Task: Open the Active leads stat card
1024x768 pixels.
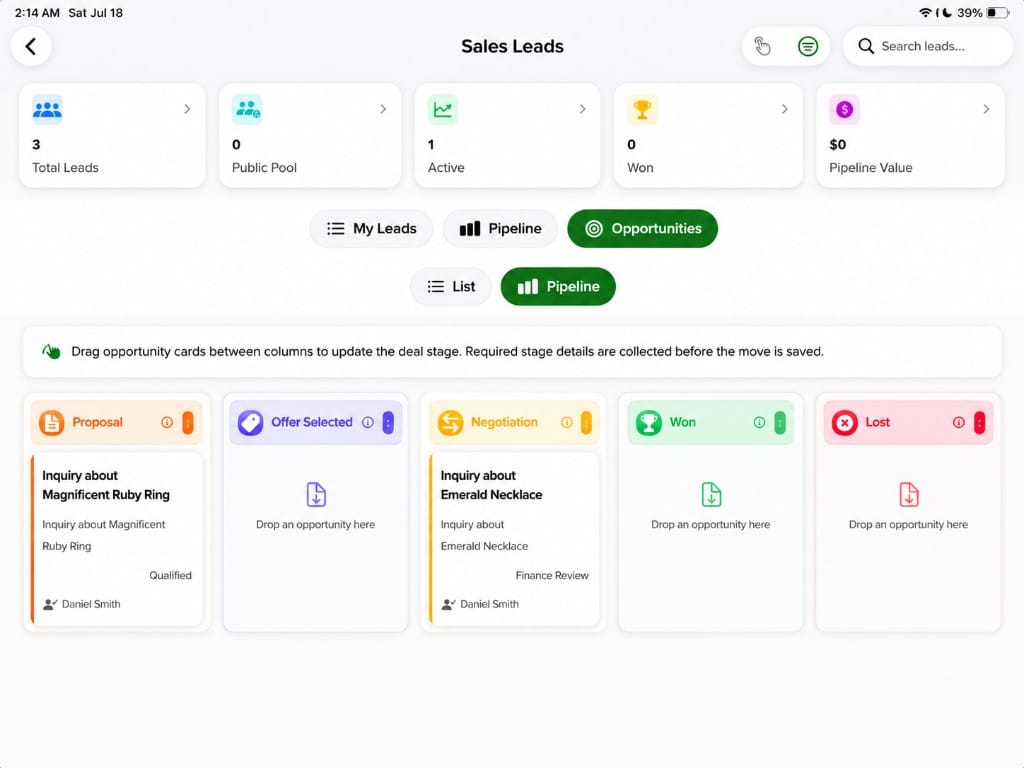Action: click(507, 136)
